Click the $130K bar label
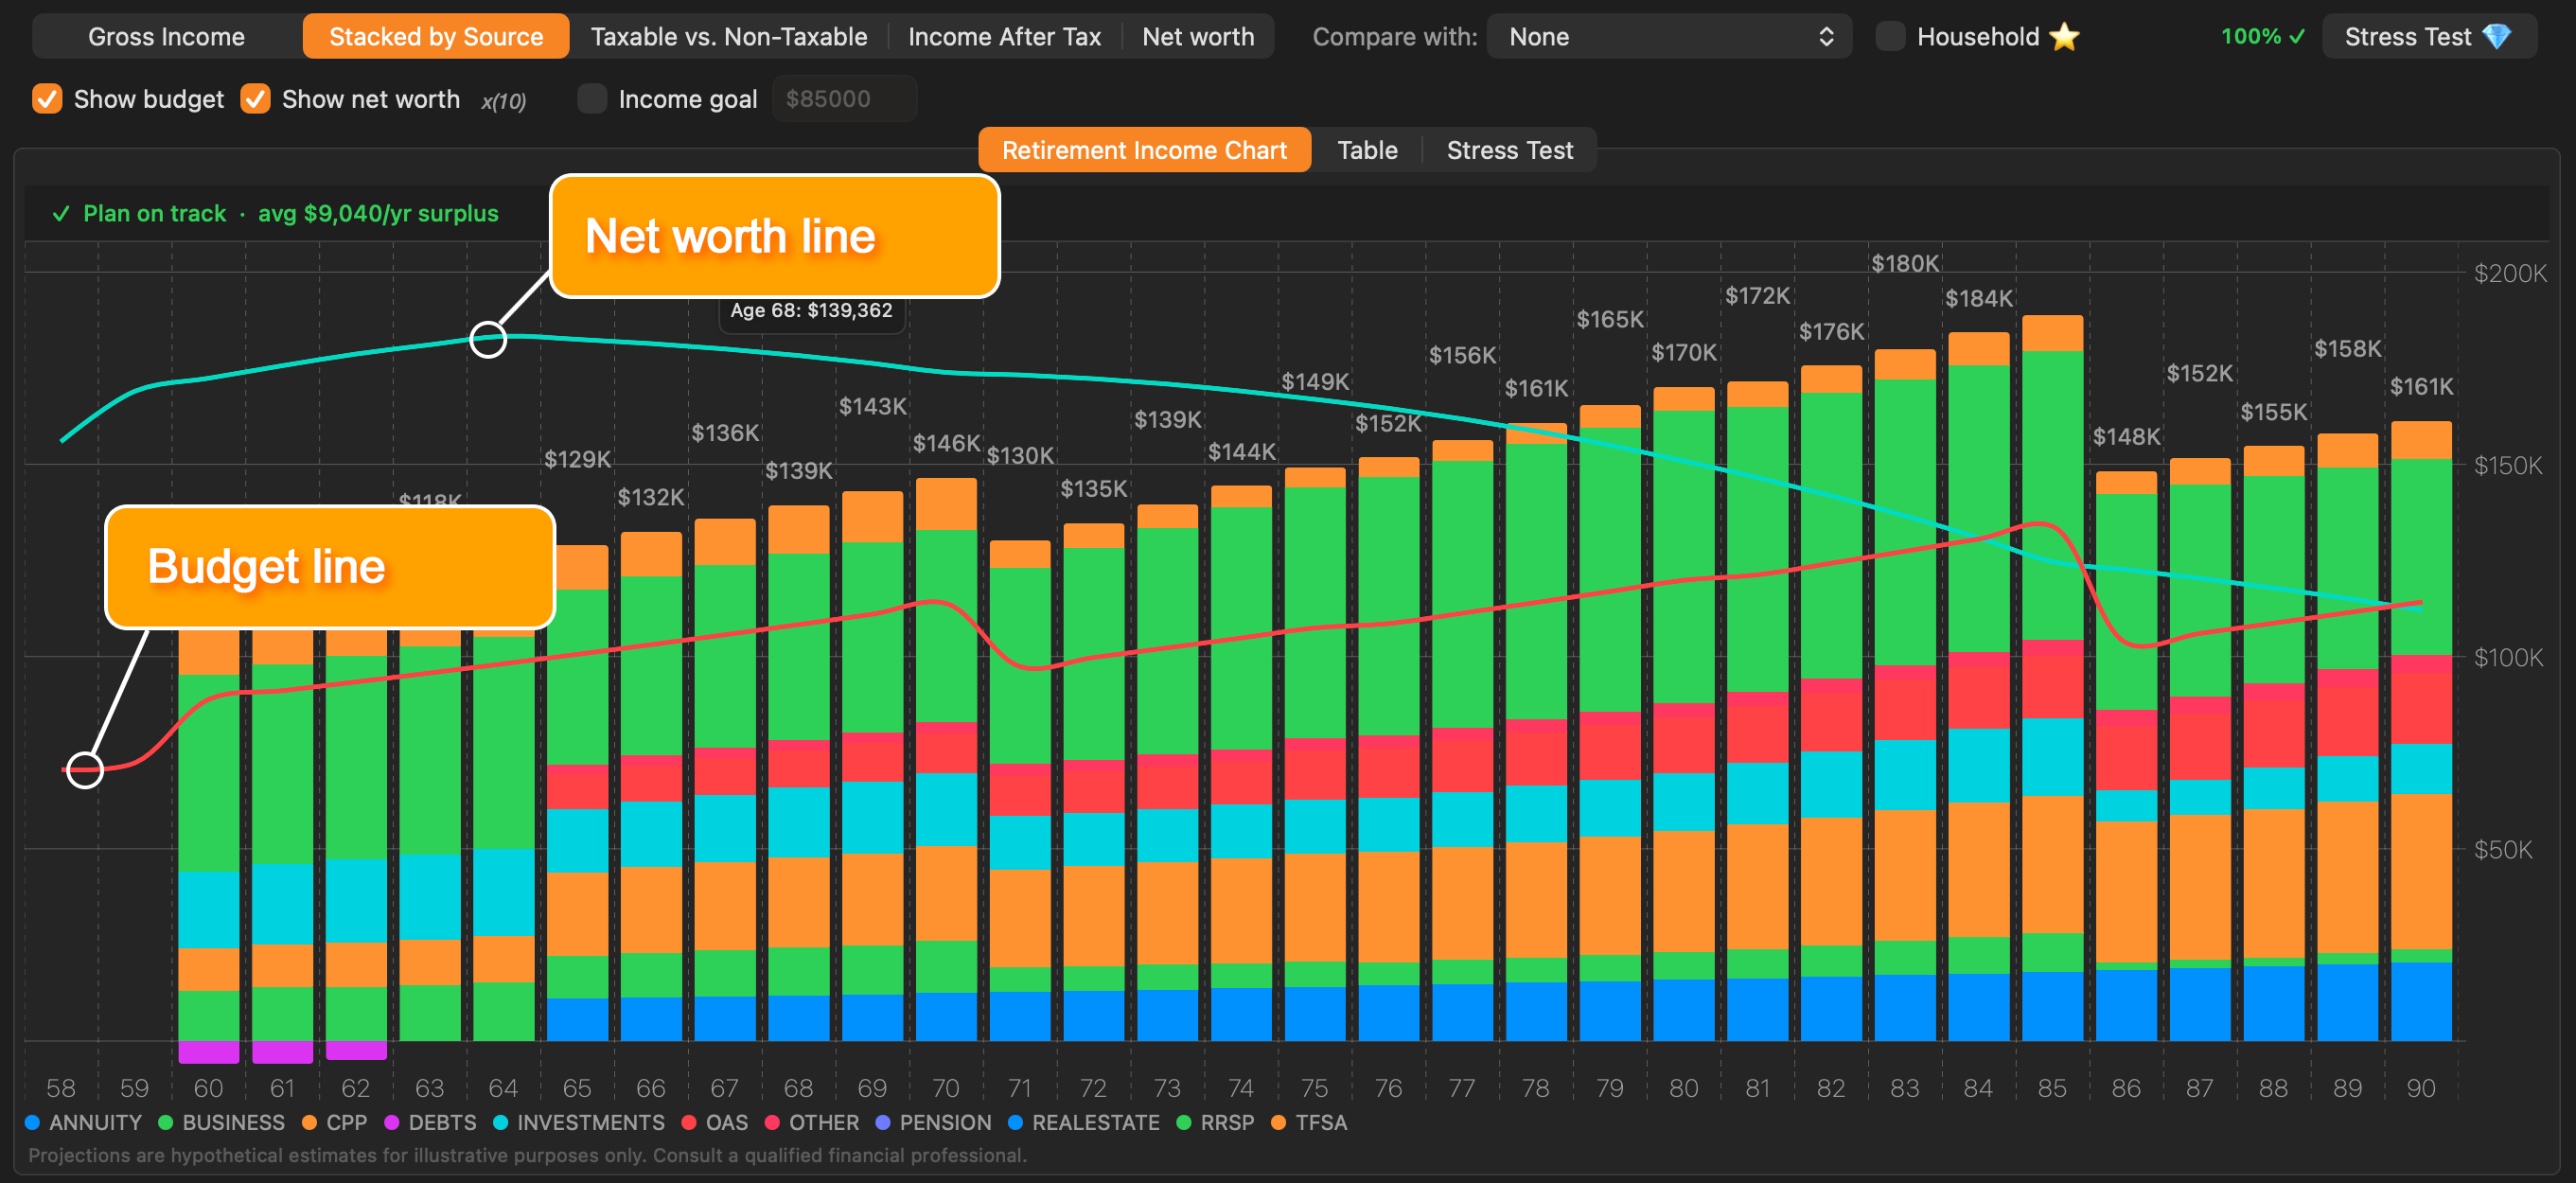This screenshot has width=2576, height=1183. 1020,456
